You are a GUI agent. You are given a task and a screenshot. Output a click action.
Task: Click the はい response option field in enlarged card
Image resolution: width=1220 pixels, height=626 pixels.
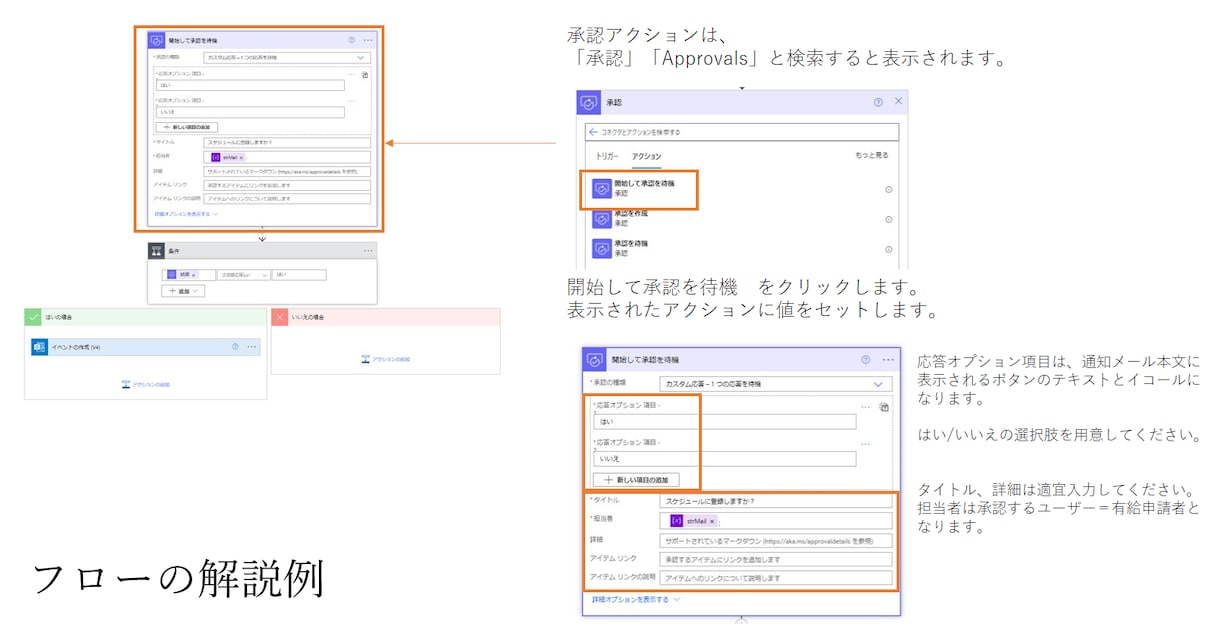pyautogui.click(x=725, y=422)
